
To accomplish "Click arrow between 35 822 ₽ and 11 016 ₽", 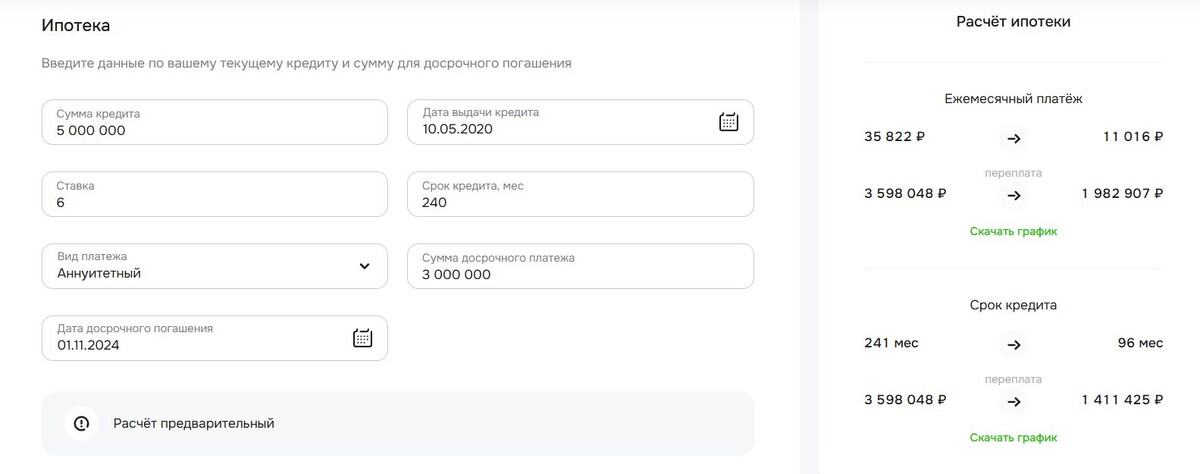I will (x=1014, y=138).
